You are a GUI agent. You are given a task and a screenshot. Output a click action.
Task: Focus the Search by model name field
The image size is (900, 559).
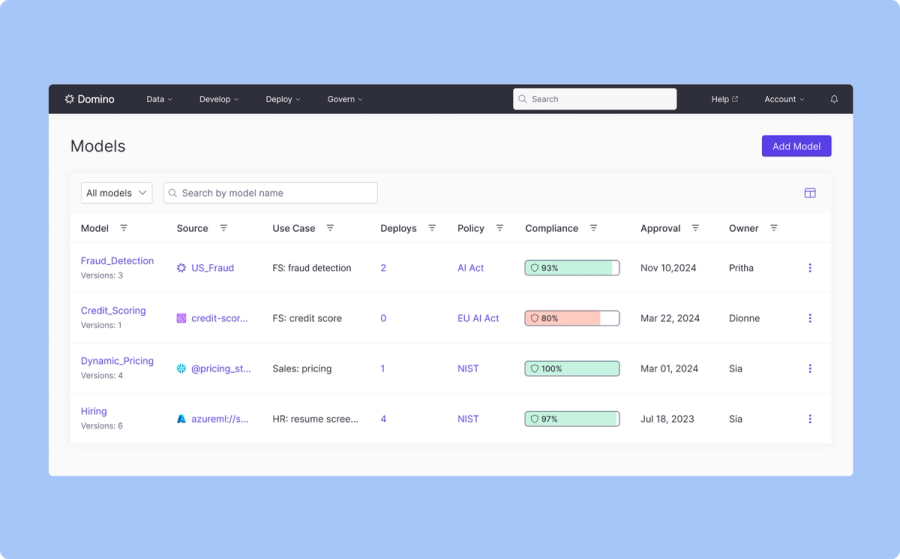[x=270, y=193]
